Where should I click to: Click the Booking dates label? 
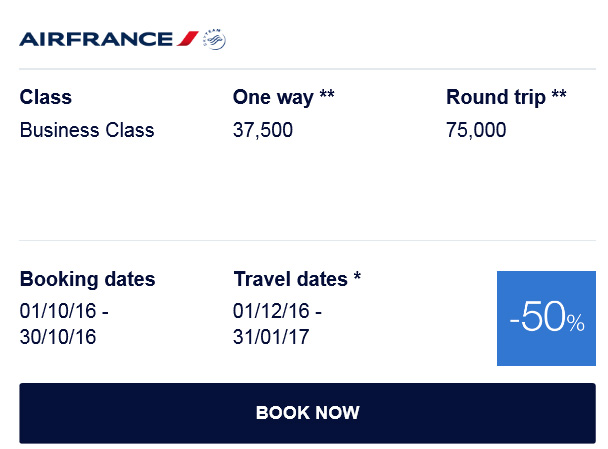[88, 279]
